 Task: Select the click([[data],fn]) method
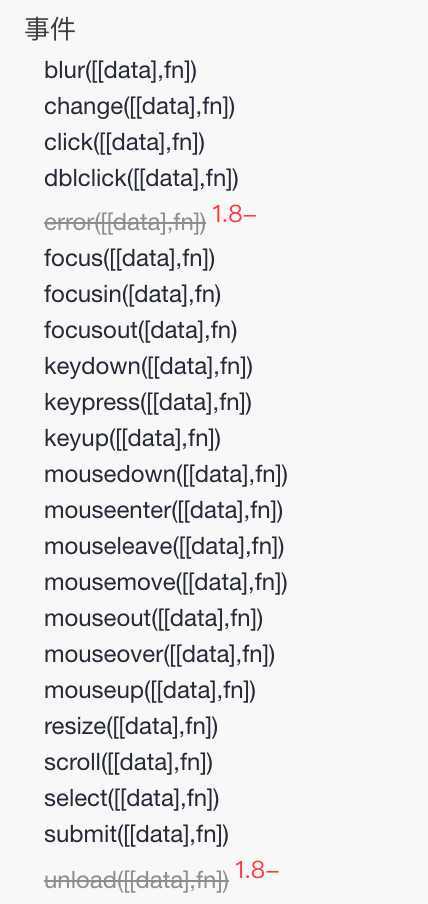tap(125, 142)
